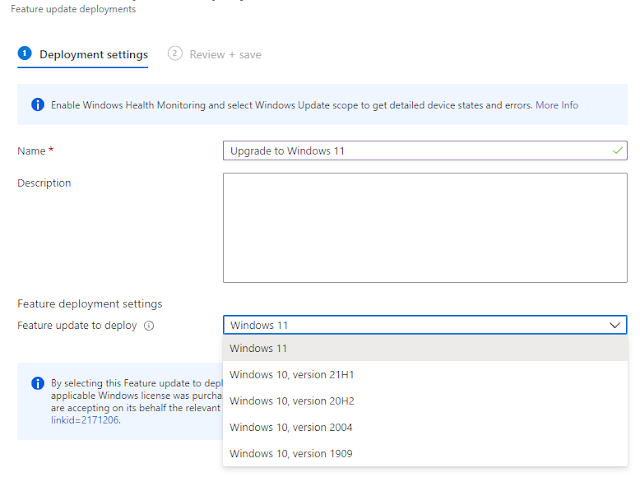The height and width of the screenshot is (477, 640).
Task: Choose Windows 10, version 21H1 option
Action: point(425,375)
